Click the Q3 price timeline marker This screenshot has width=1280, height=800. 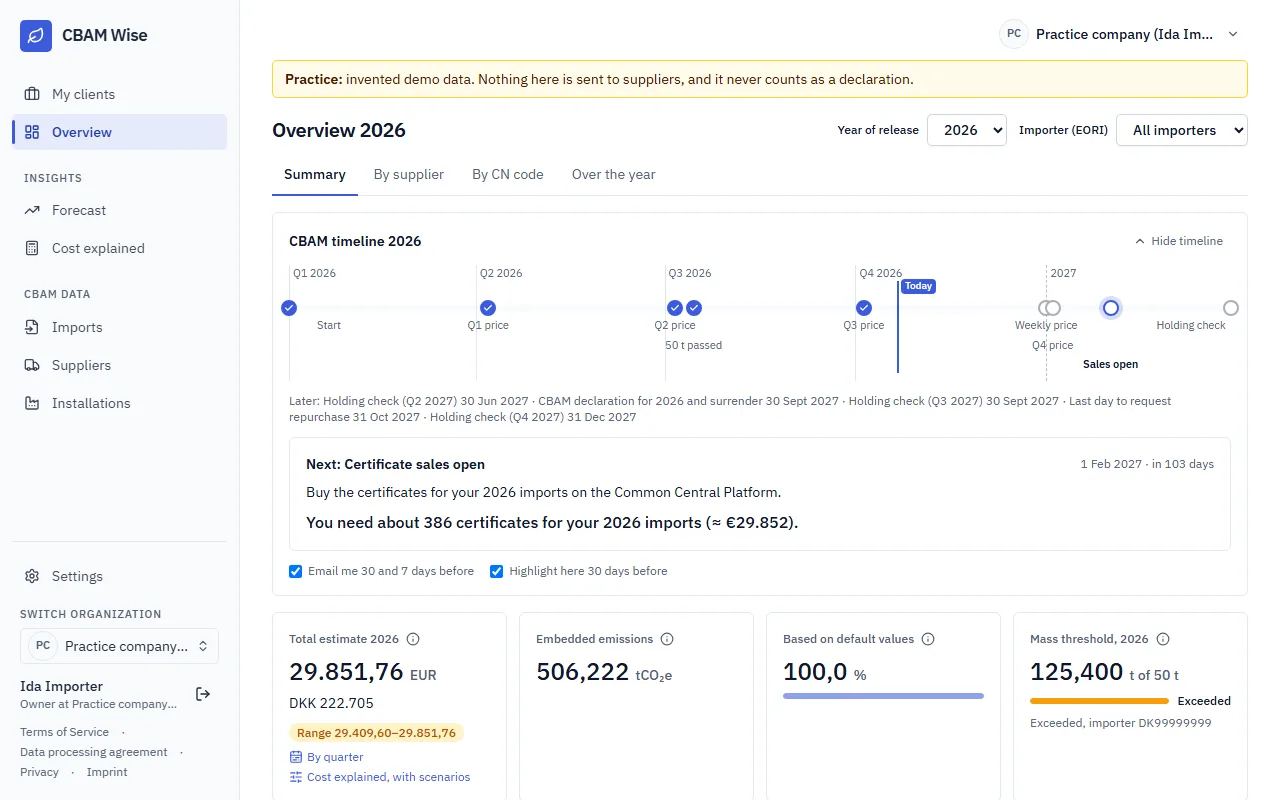tap(864, 308)
